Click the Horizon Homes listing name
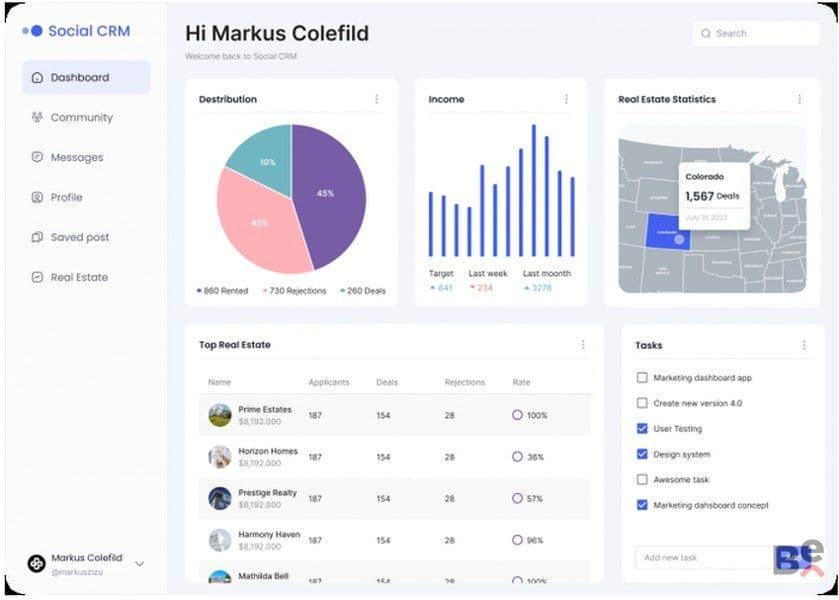The height and width of the screenshot is (600, 839). pos(268,451)
